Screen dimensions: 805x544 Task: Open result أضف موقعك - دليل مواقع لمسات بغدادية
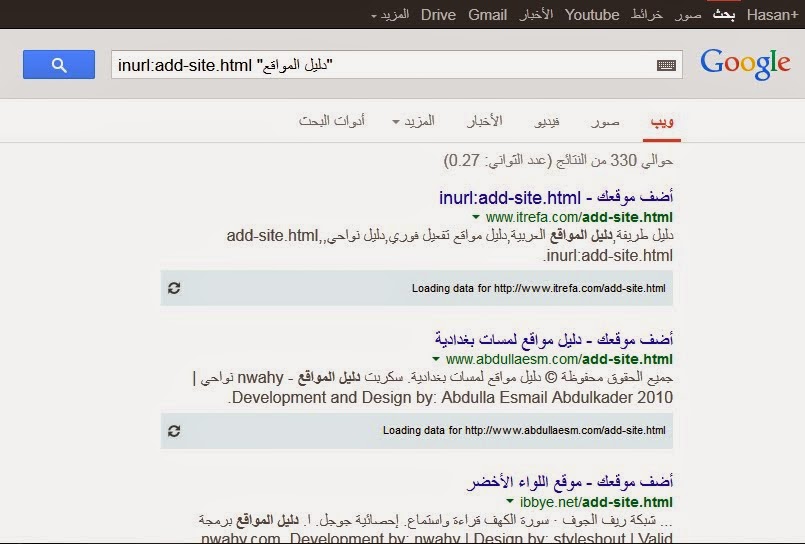pos(553,339)
